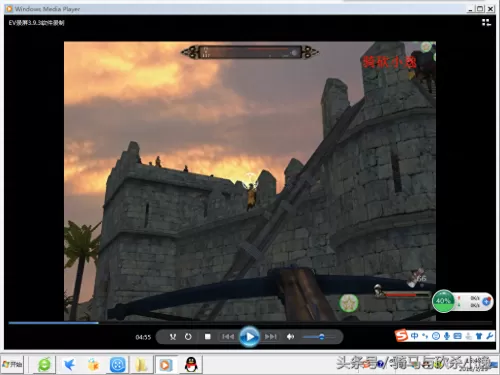Viewport: 500px width, 375px height.
Task: Skip to the previous track
Action: click(x=228, y=337)
